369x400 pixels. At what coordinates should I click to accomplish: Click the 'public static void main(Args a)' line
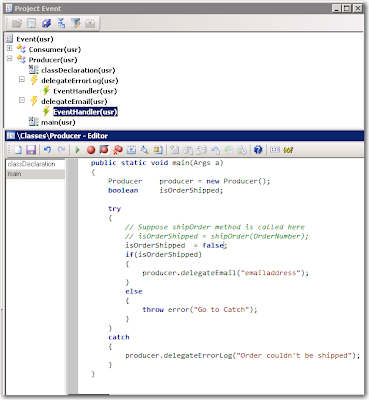[157, 163]
